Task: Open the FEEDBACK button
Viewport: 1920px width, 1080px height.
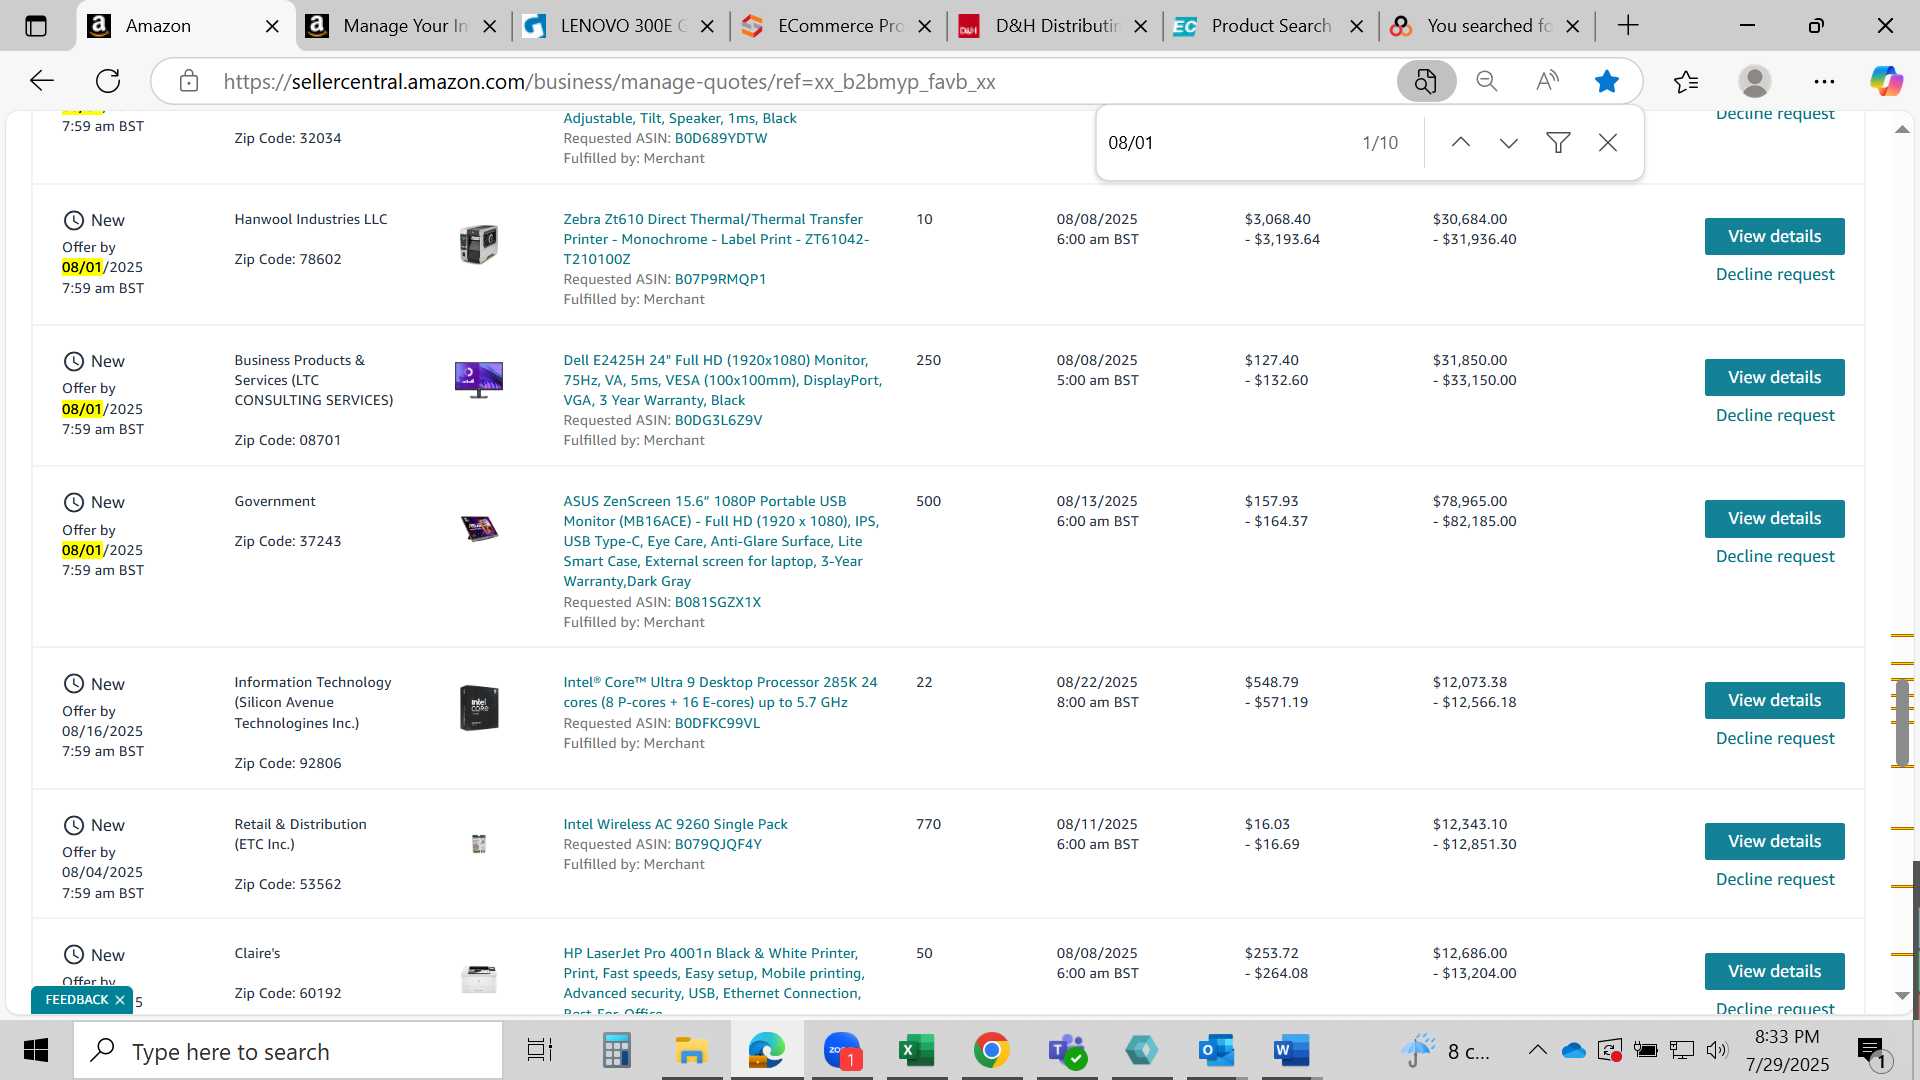Action: point(76,1000)
